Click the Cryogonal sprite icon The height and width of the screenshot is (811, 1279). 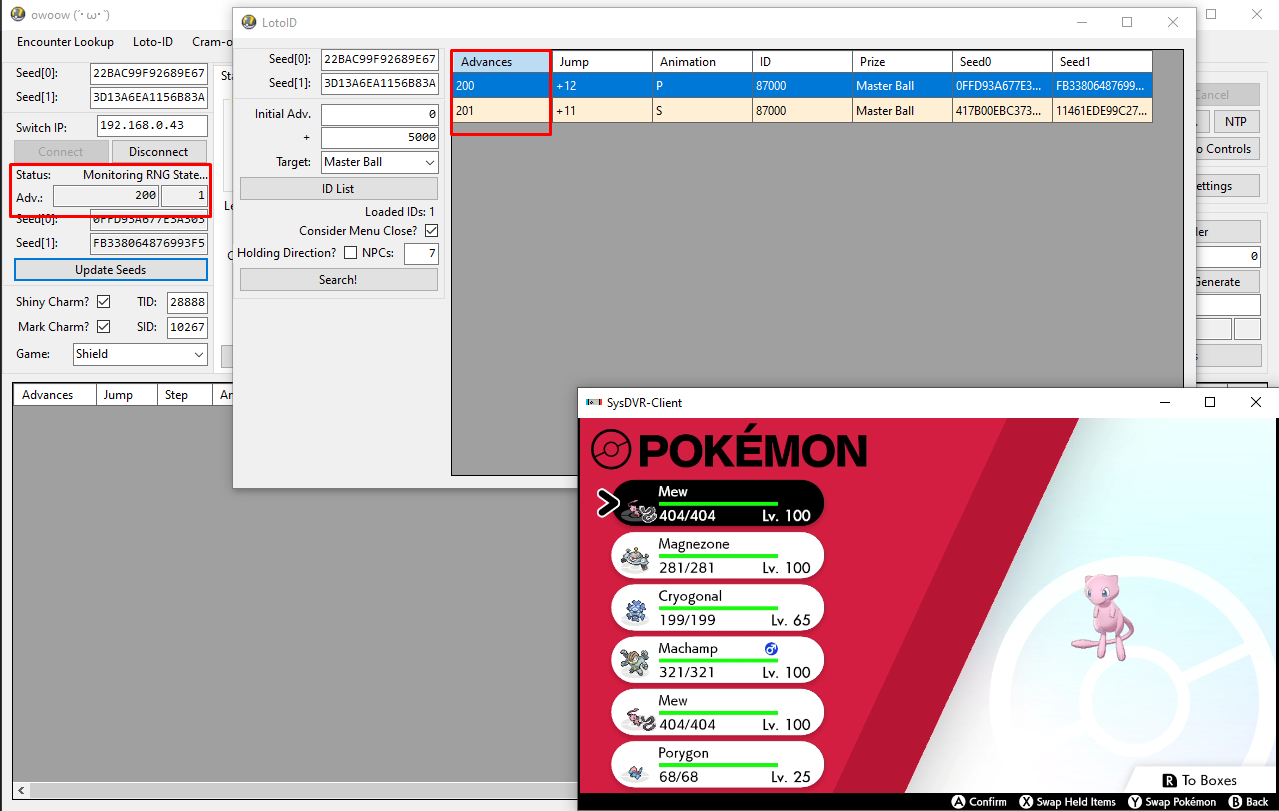point(635,611)
